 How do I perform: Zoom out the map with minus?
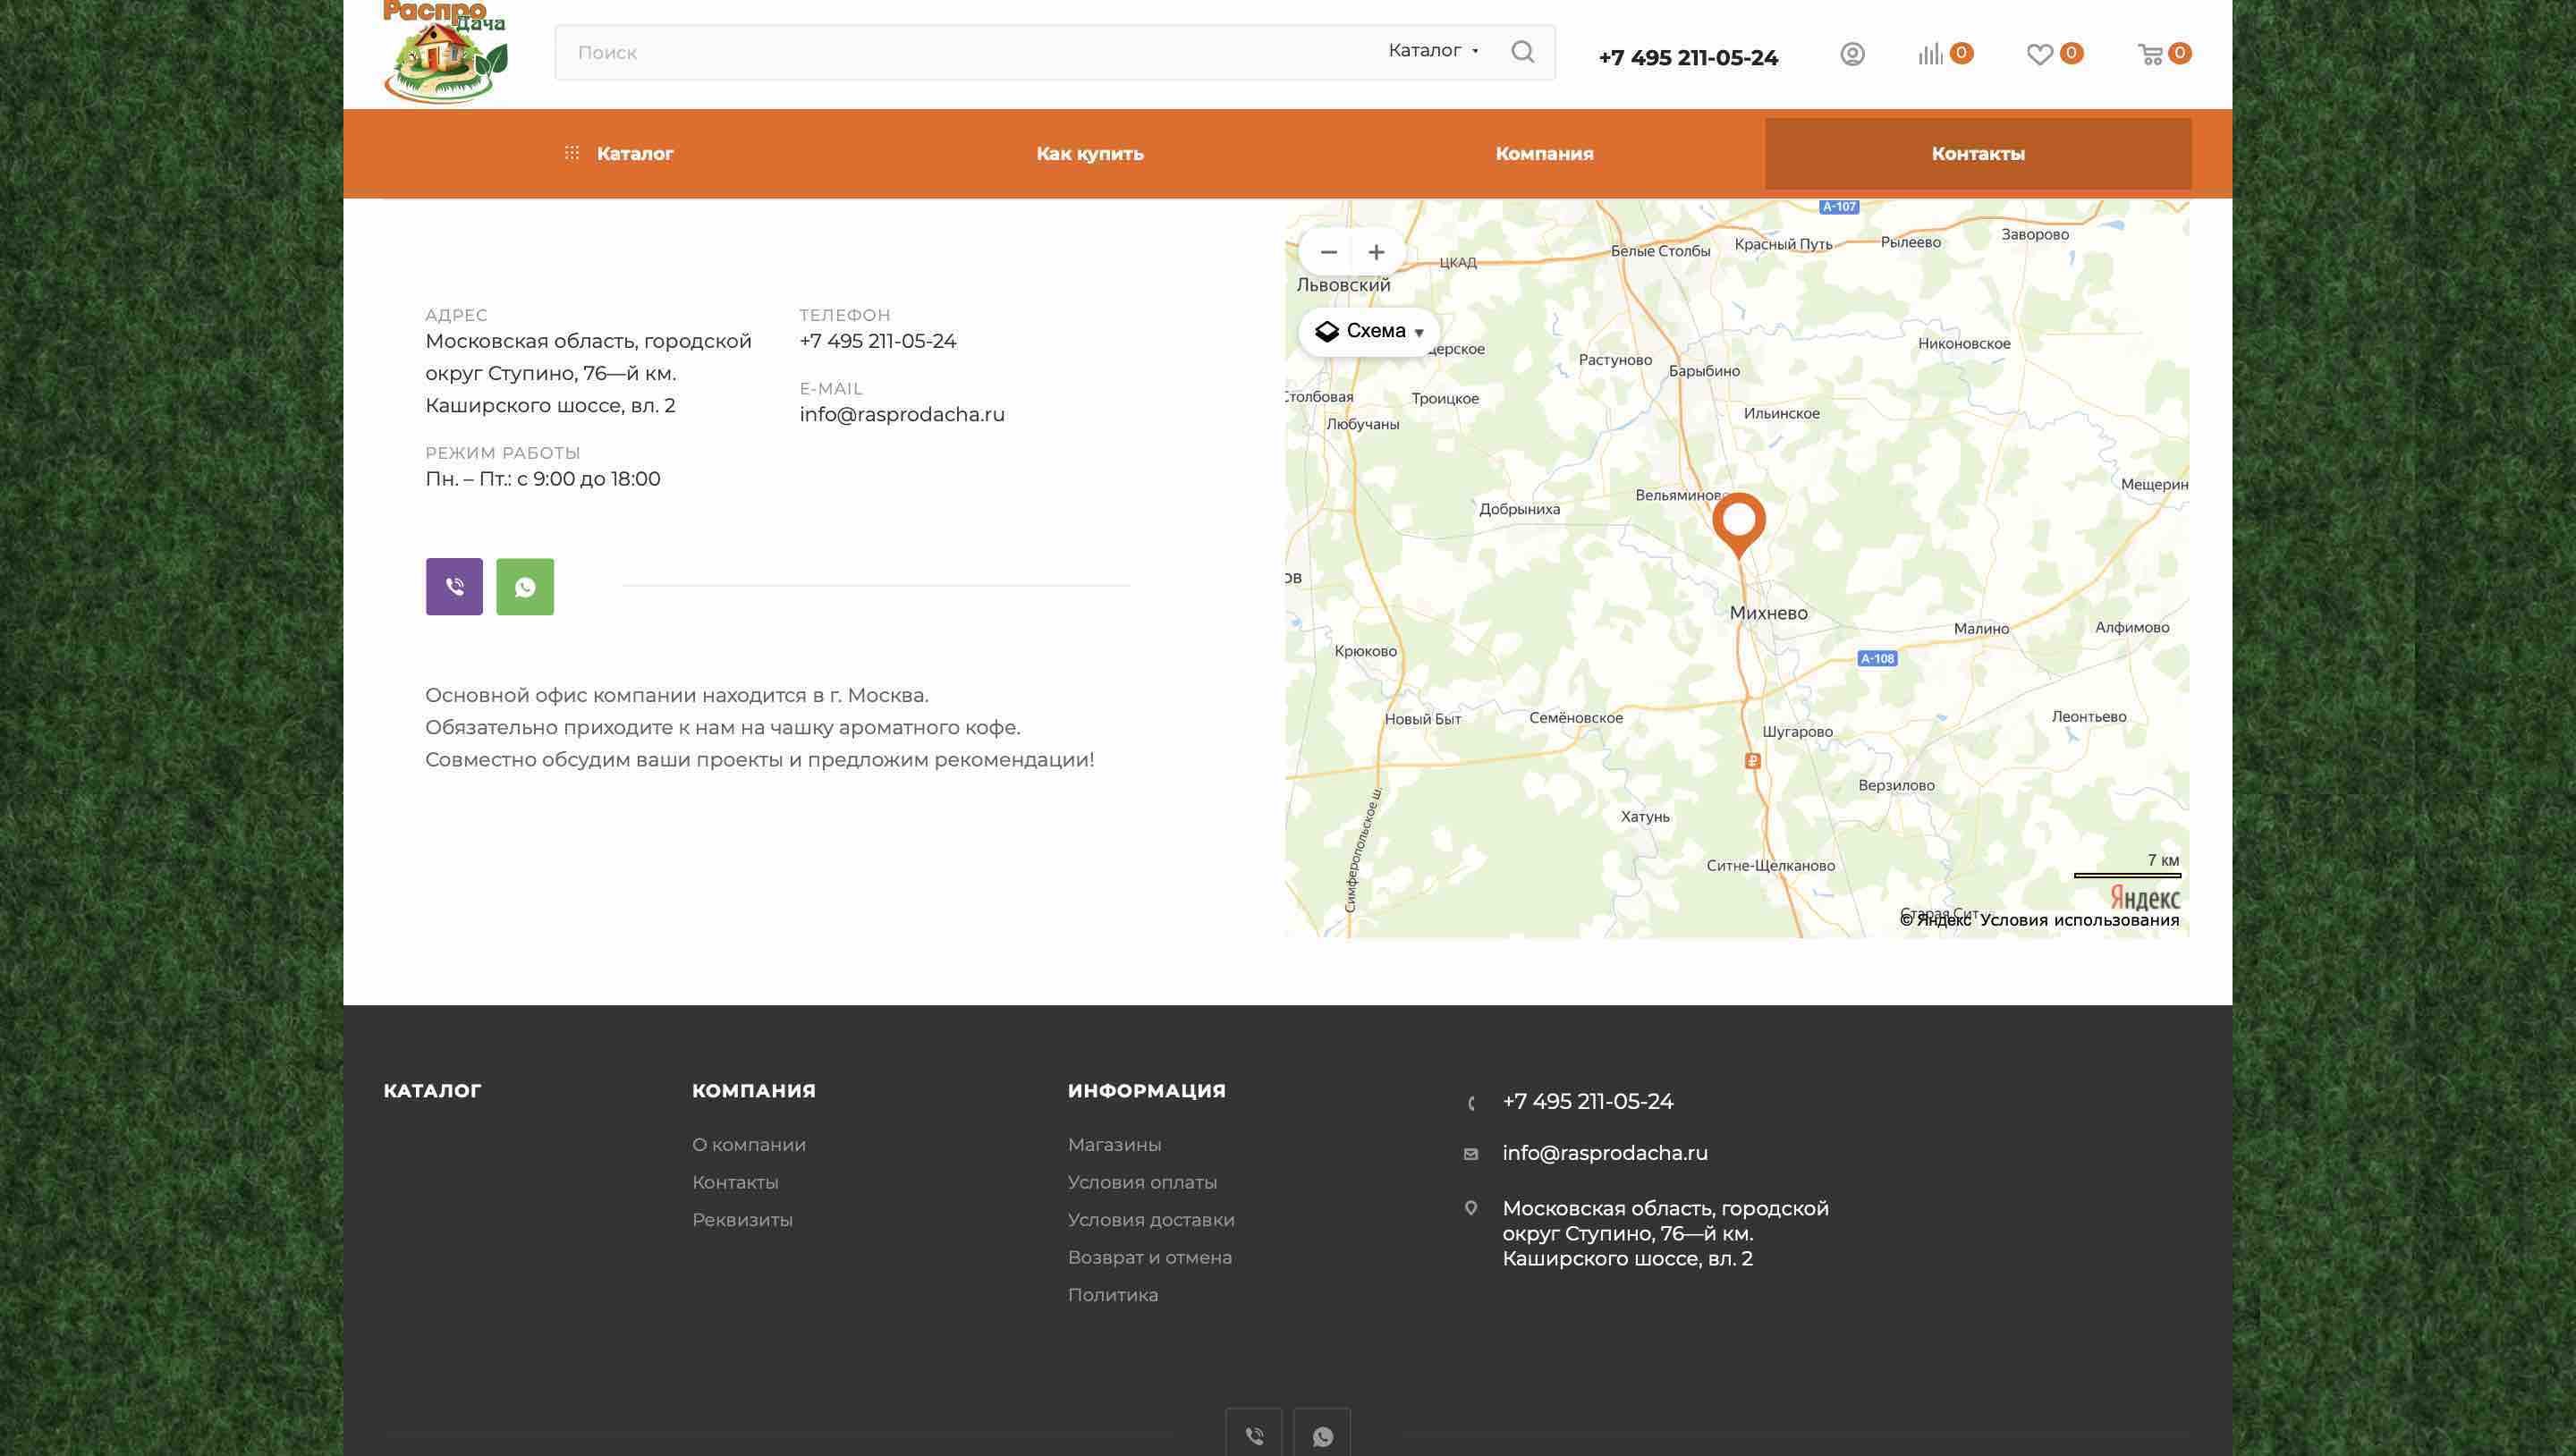[x=1328, y=252]
